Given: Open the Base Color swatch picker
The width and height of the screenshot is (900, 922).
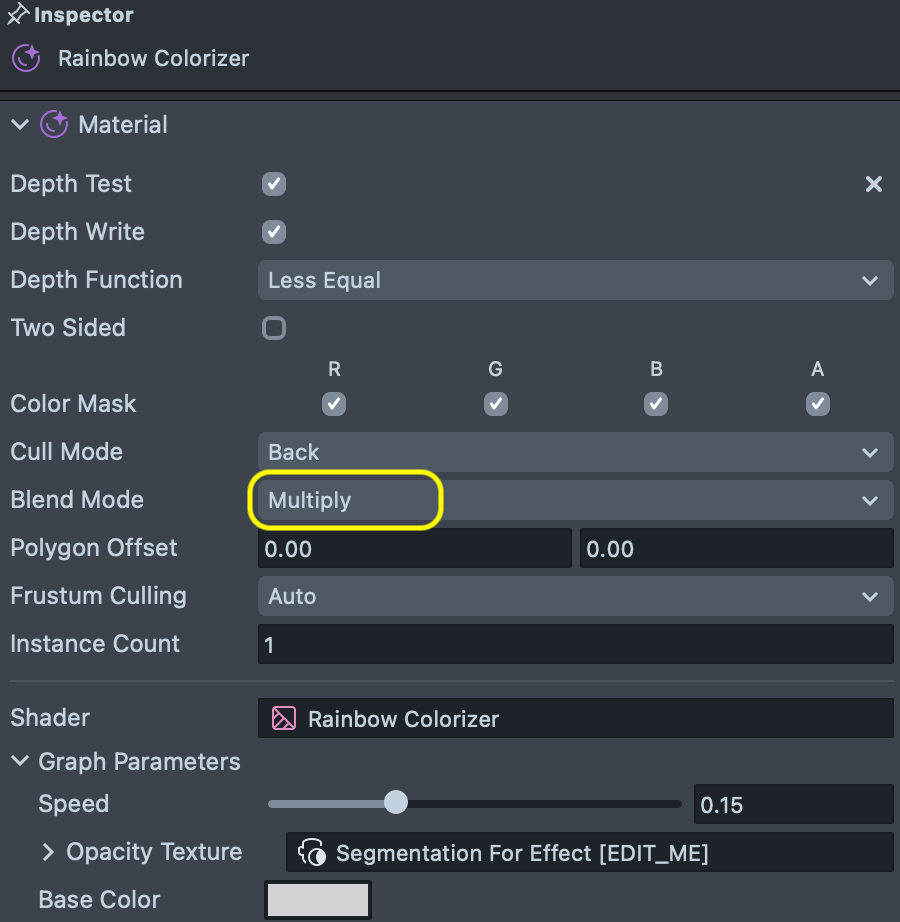Looking at the screenshot, I should 317,899.
